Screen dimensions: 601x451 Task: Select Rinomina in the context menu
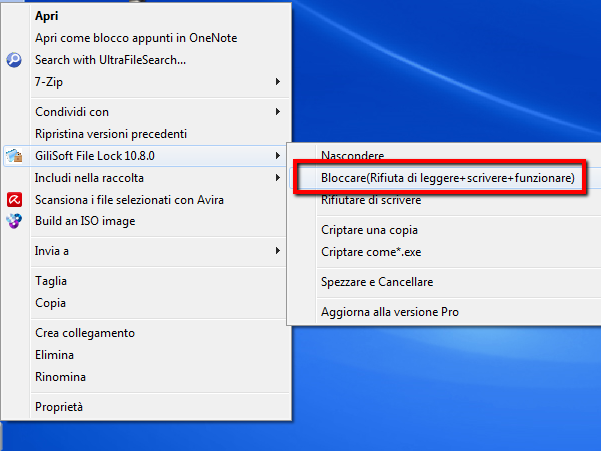60,377
